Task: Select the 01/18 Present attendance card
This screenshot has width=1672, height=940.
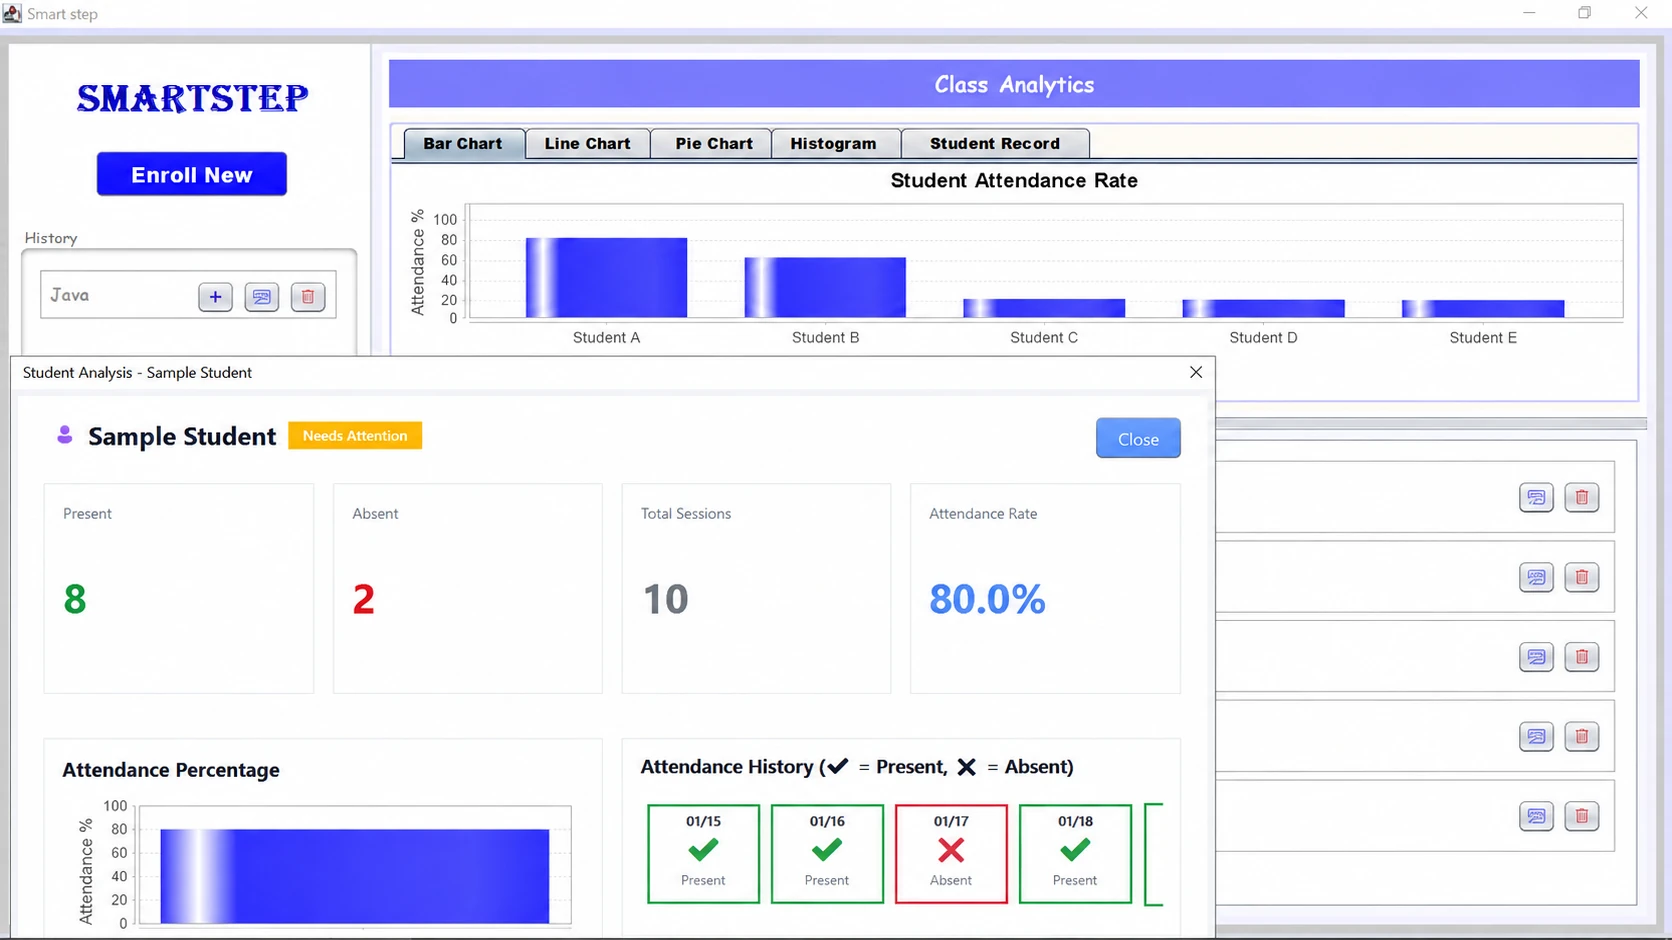Action: coord(1075,854)
